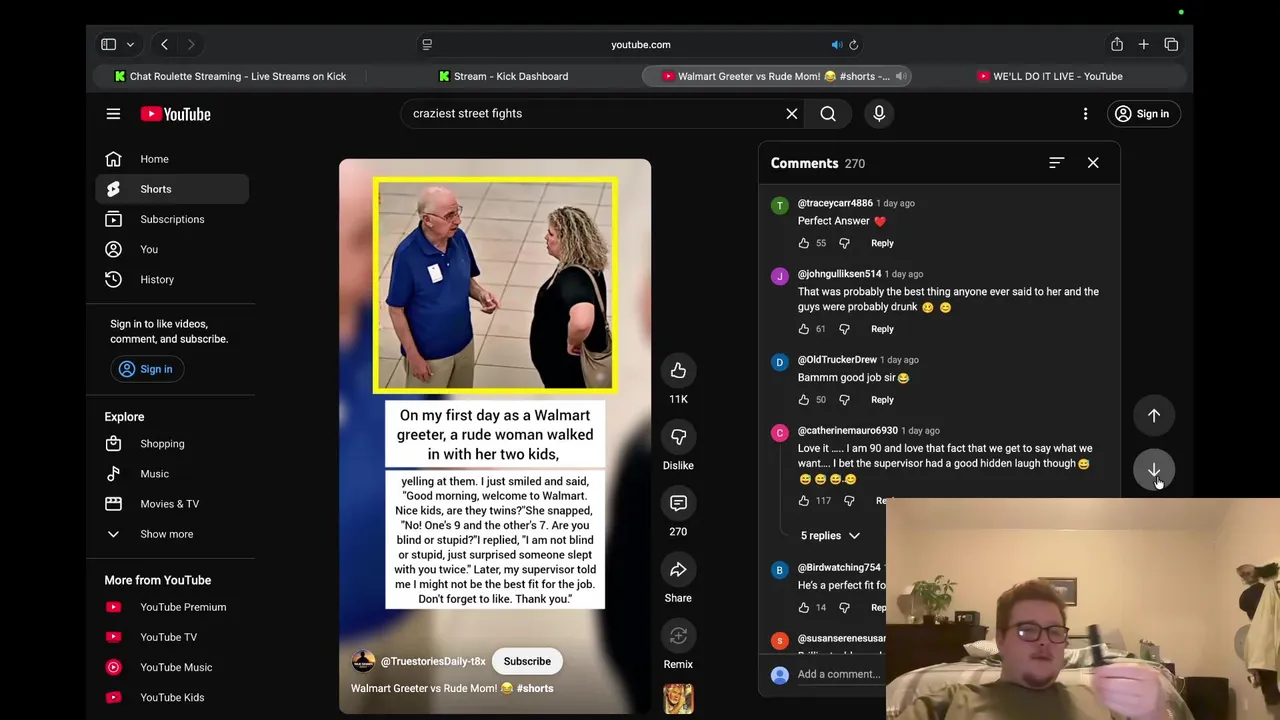Dislike the Short with thumbs down
Image resolution: width=1280 pixels, height=720 pixels.
[678, 437]
